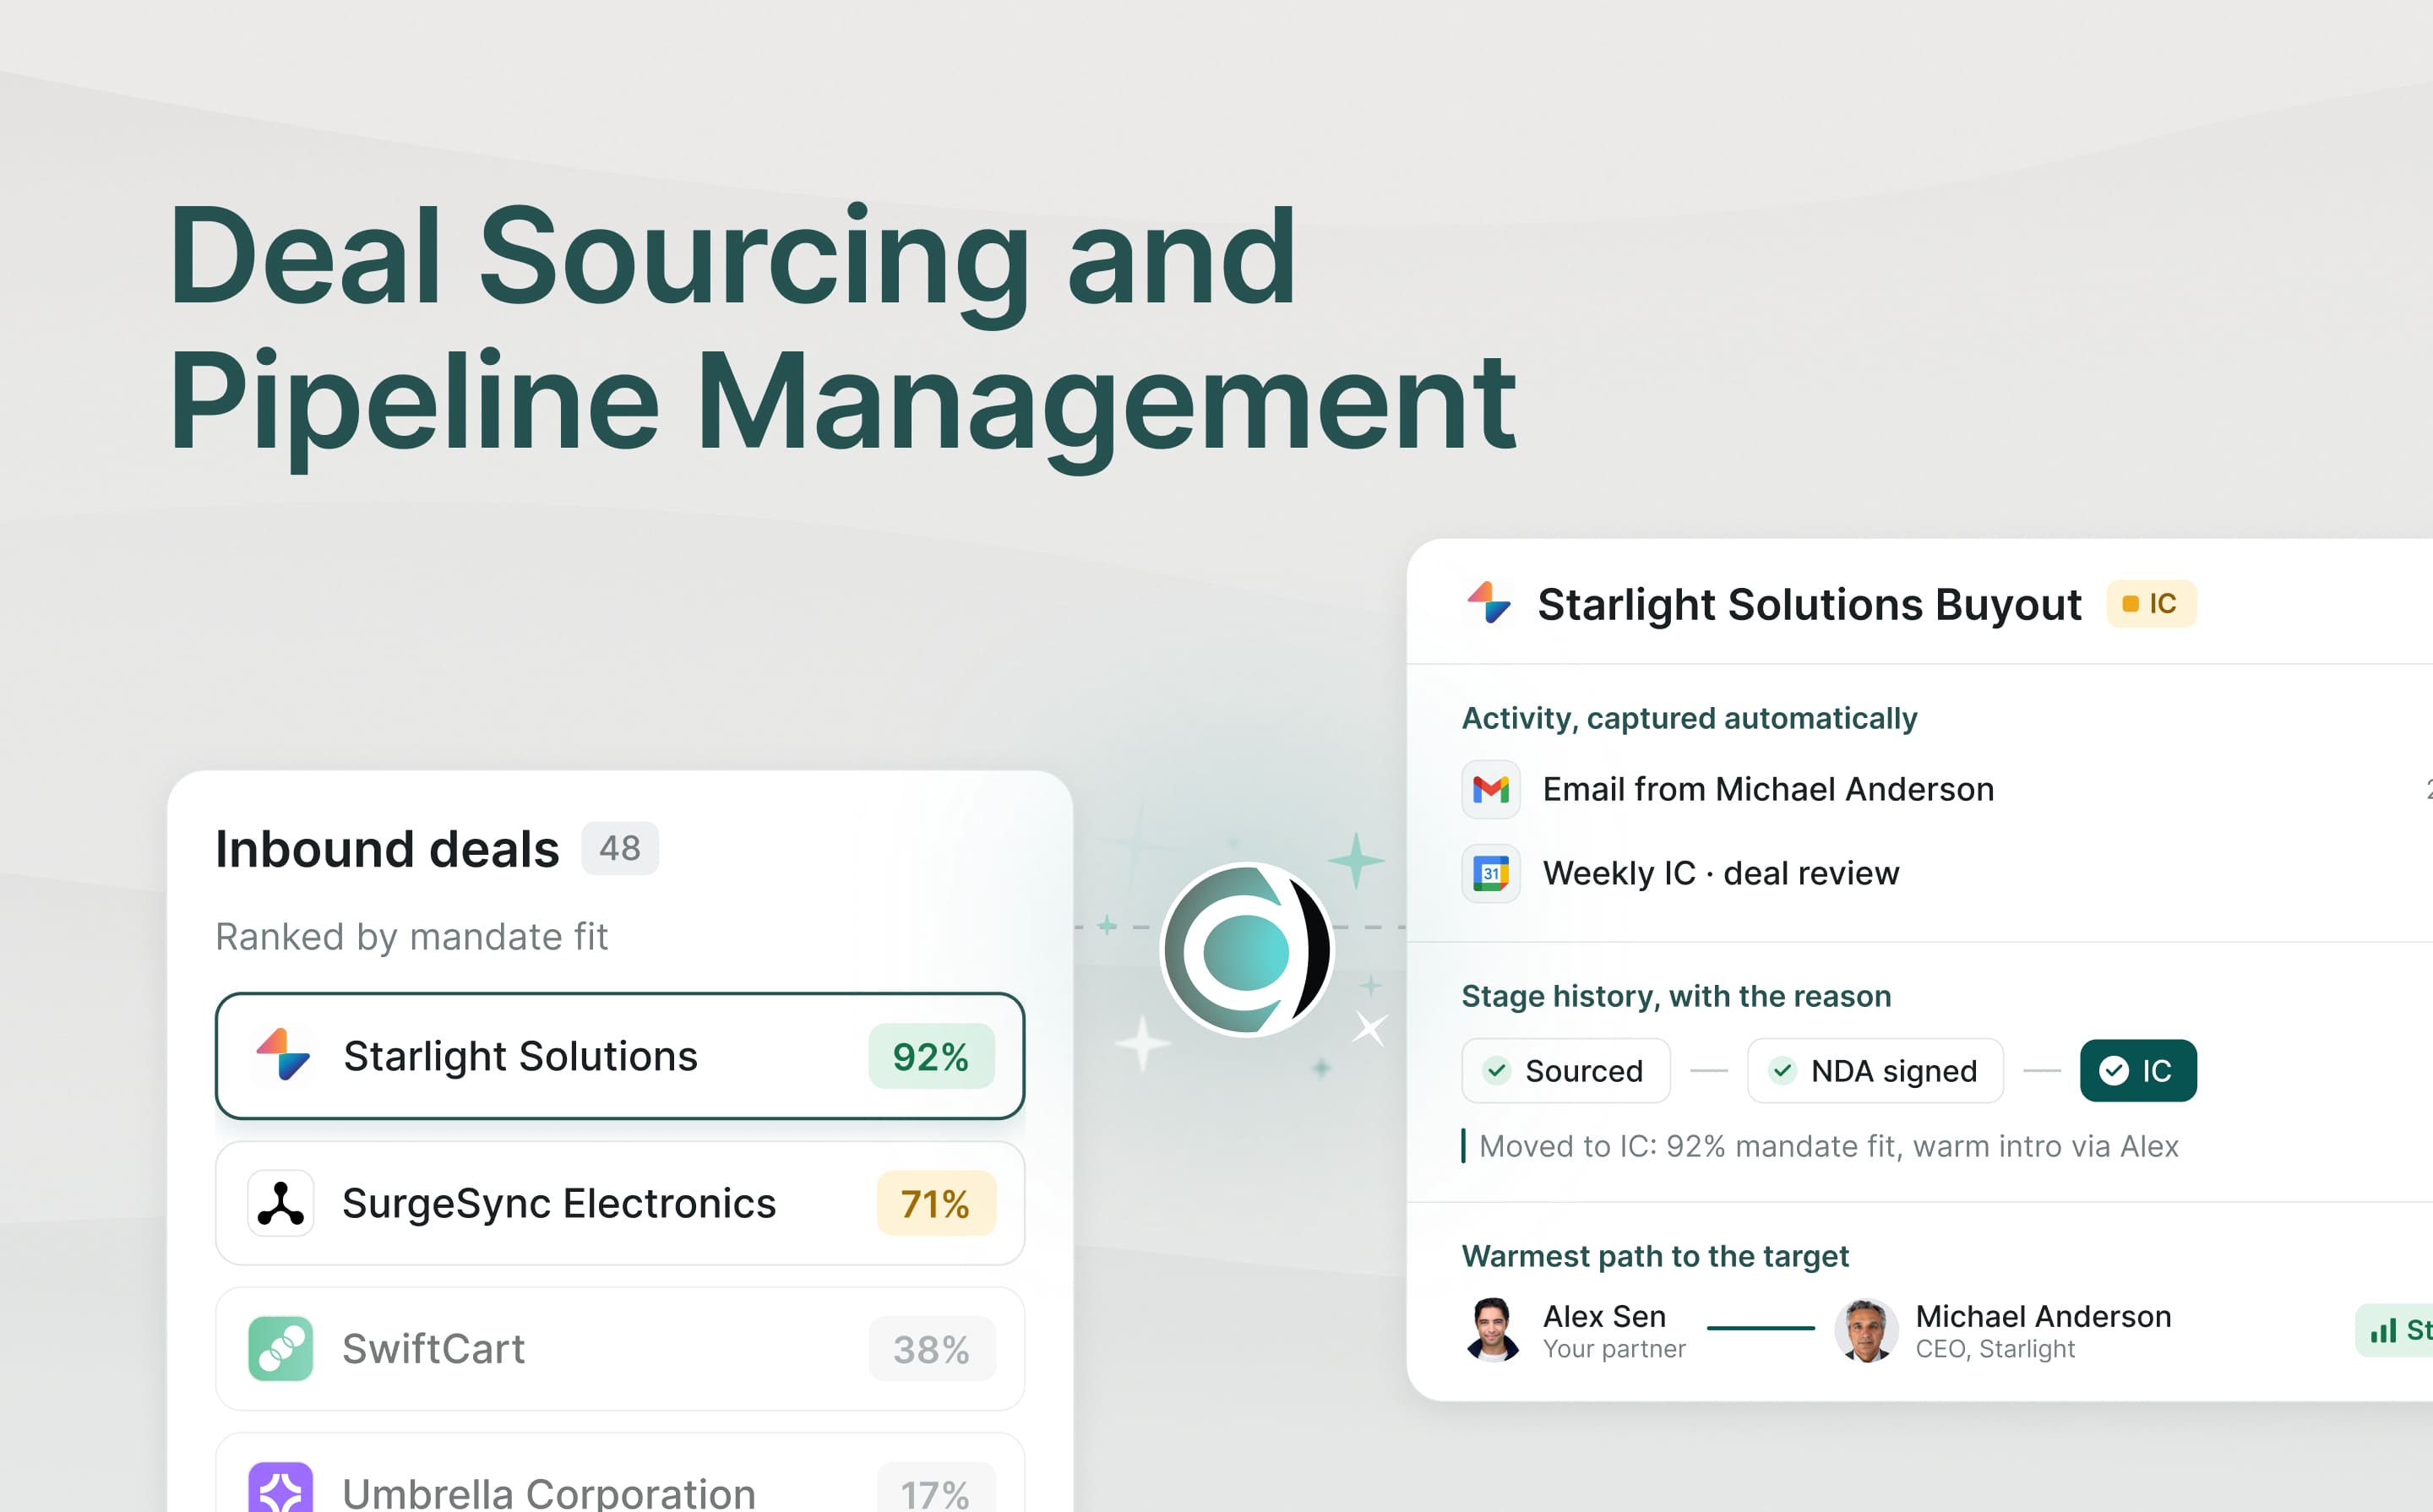
Task: Click the Your partner label
Action: tap(1614, 1349)
